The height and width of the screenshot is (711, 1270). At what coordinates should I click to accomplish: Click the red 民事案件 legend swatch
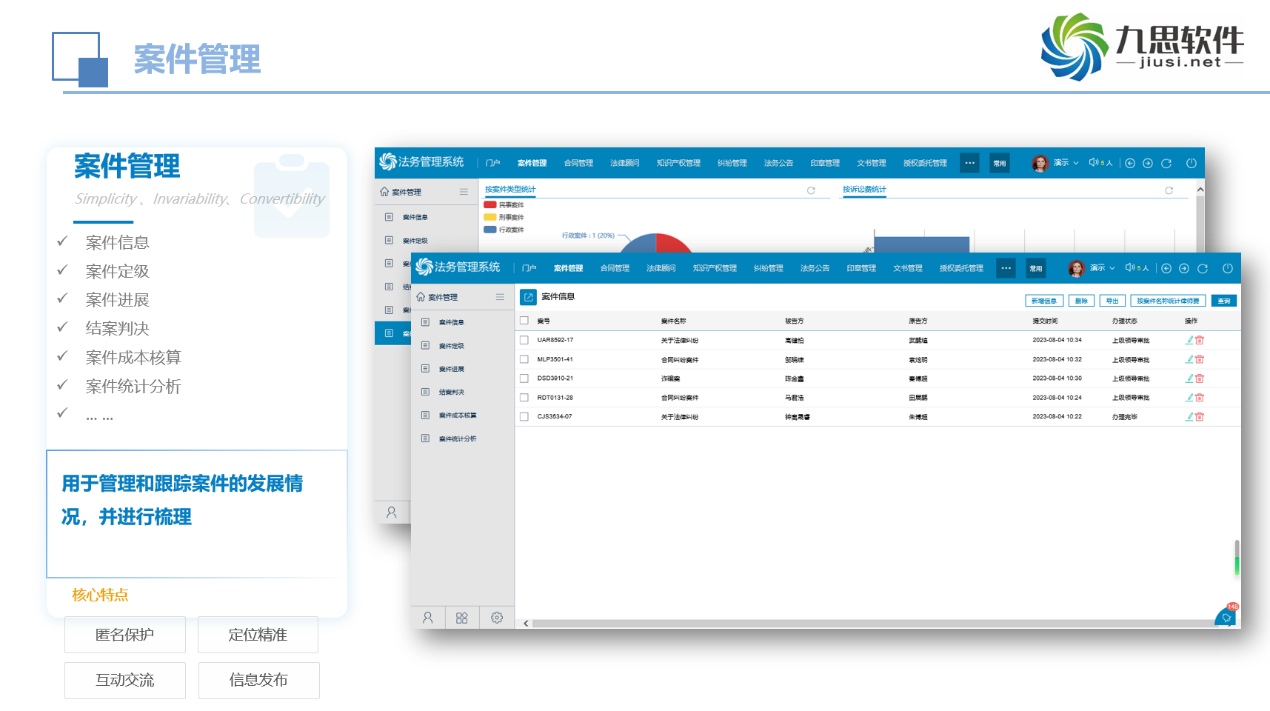tap(490, 204)
